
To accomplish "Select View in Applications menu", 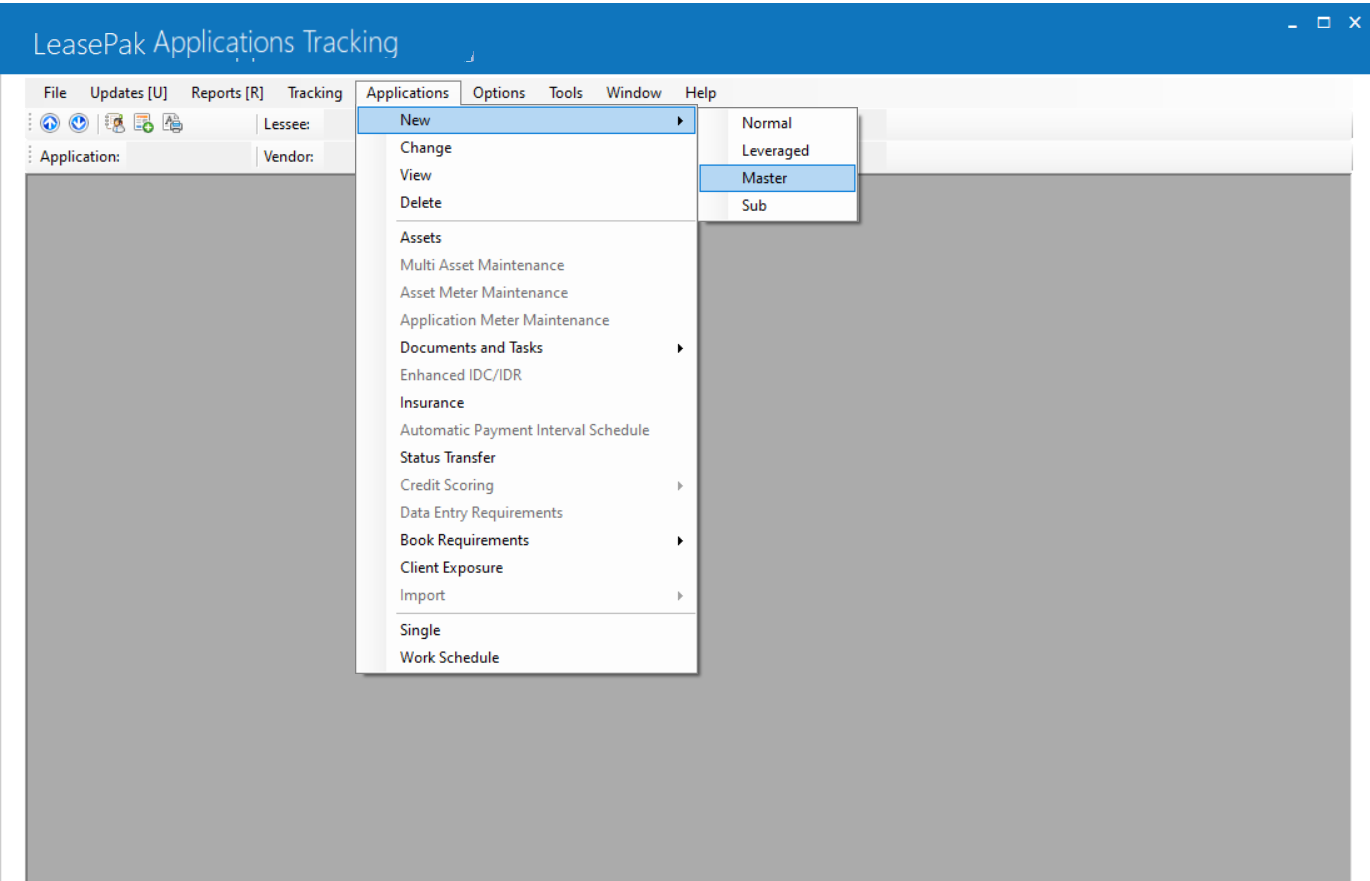I will (x=527, y=175).
